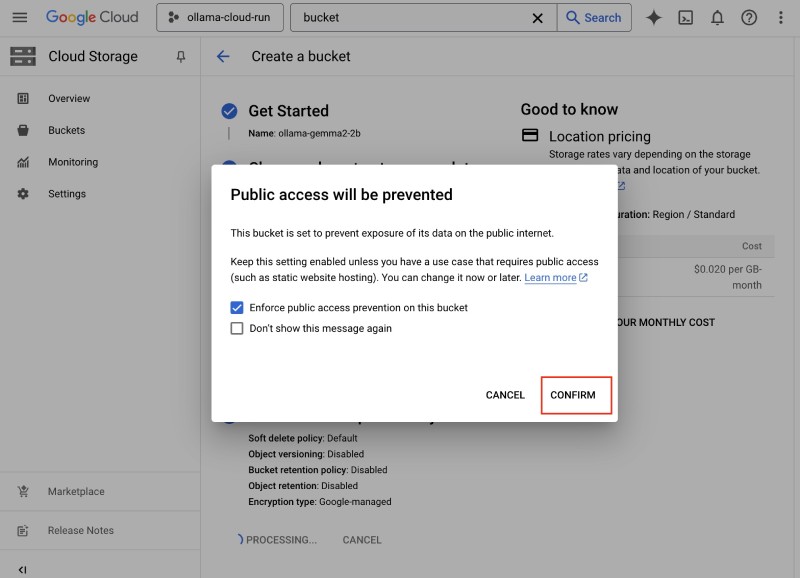Viewport: 800px width, 578px height.
Task: Open the three-dot settings and utilities menu
Action: click(x=781, y=18)
